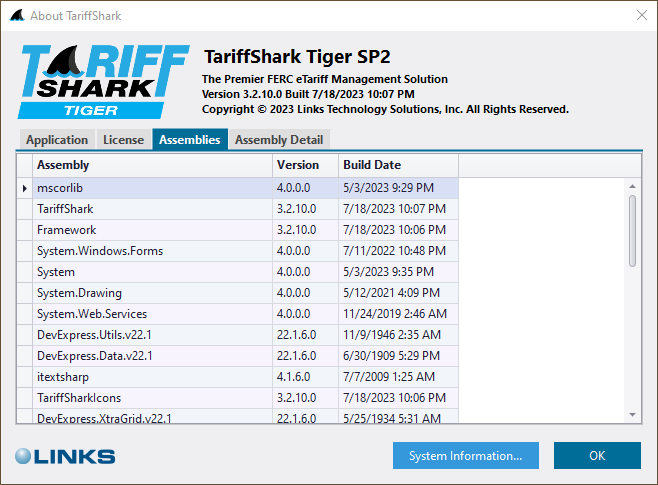Click the scrollbar up arrow
The image size is (658, 485).
point(632,186)
